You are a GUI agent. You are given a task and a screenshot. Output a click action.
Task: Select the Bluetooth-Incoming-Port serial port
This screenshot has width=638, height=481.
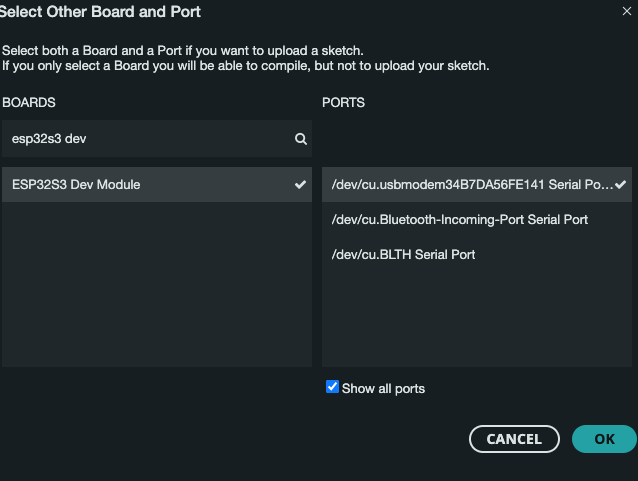pos(459,219)
